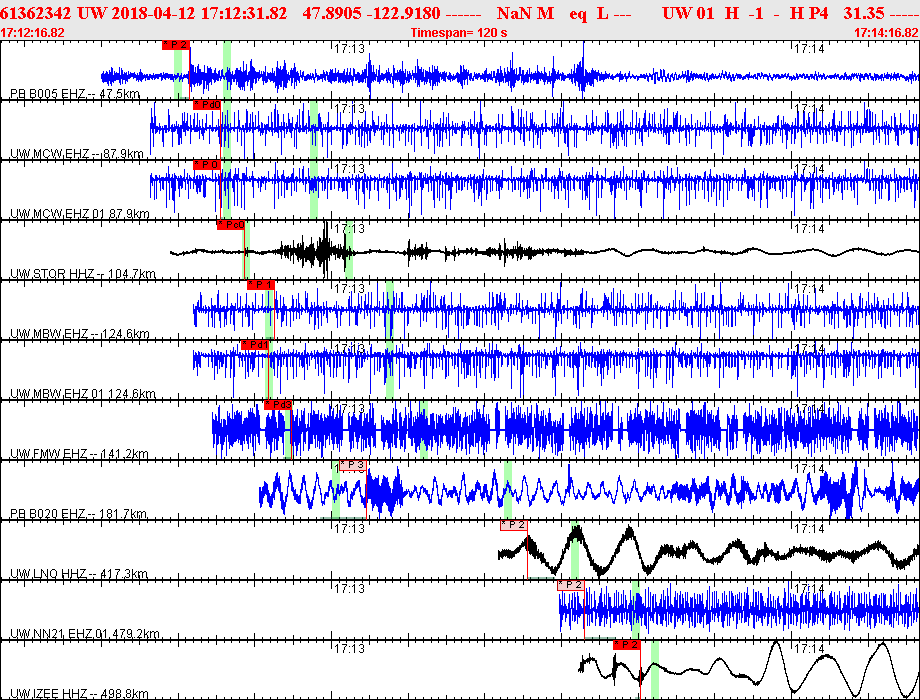Click the coordinates 47.8905 -122.9180

[371, 13]
